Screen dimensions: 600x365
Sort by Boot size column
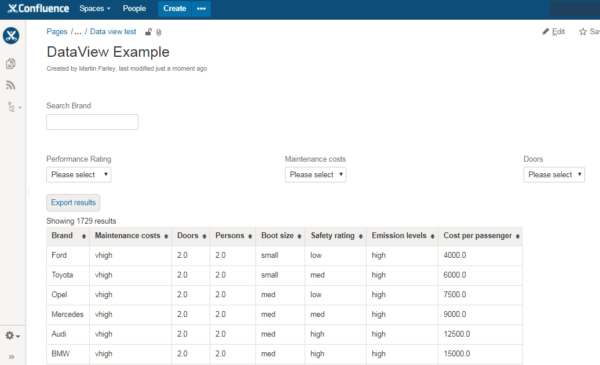tap(280, 236)
